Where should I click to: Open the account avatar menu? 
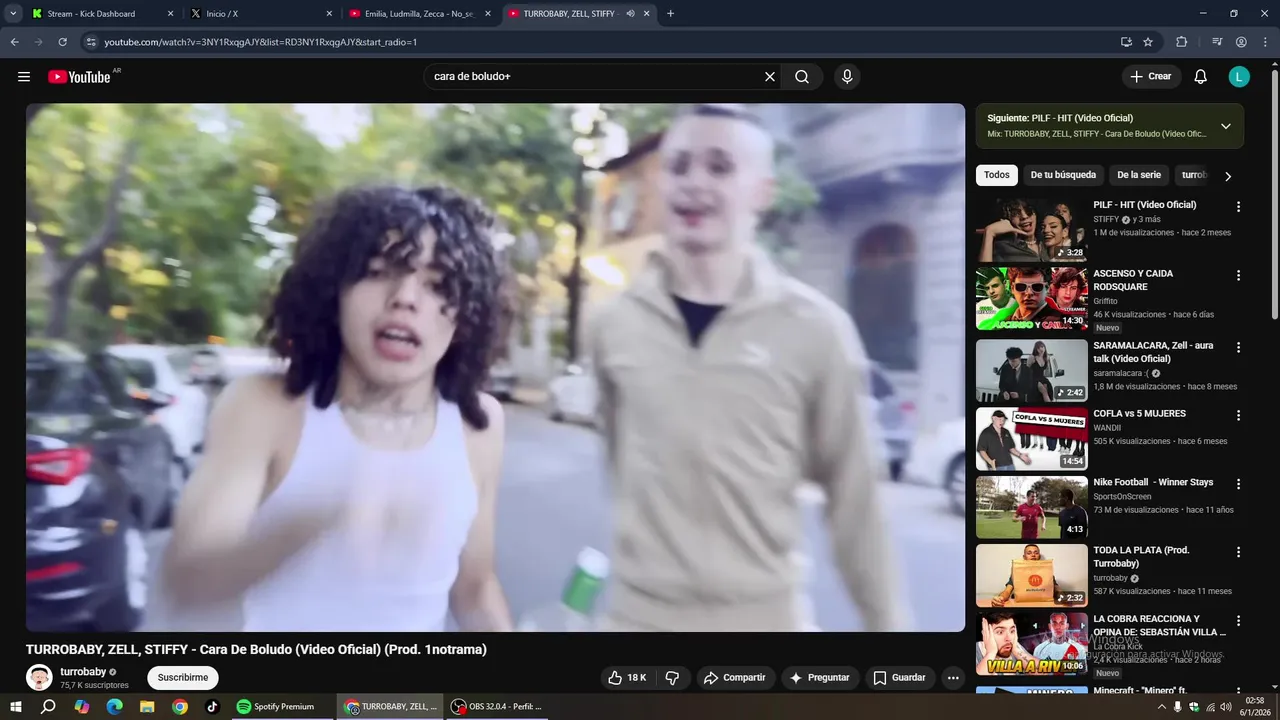[x=1239, y=77]
